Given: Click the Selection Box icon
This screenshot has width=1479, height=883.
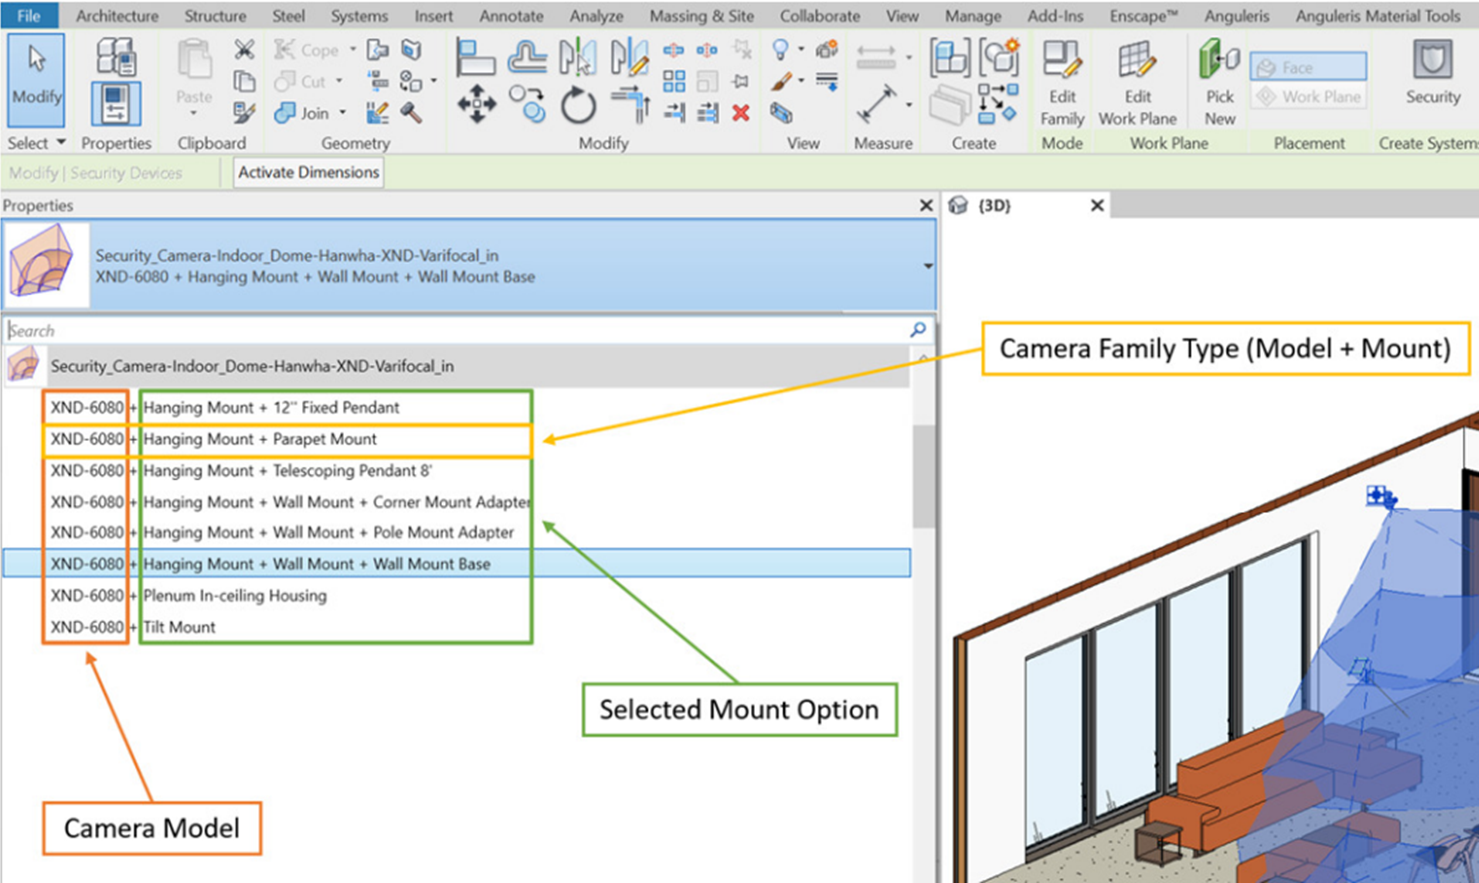Looking at the screenshot, I should click(x=781, y=113).
